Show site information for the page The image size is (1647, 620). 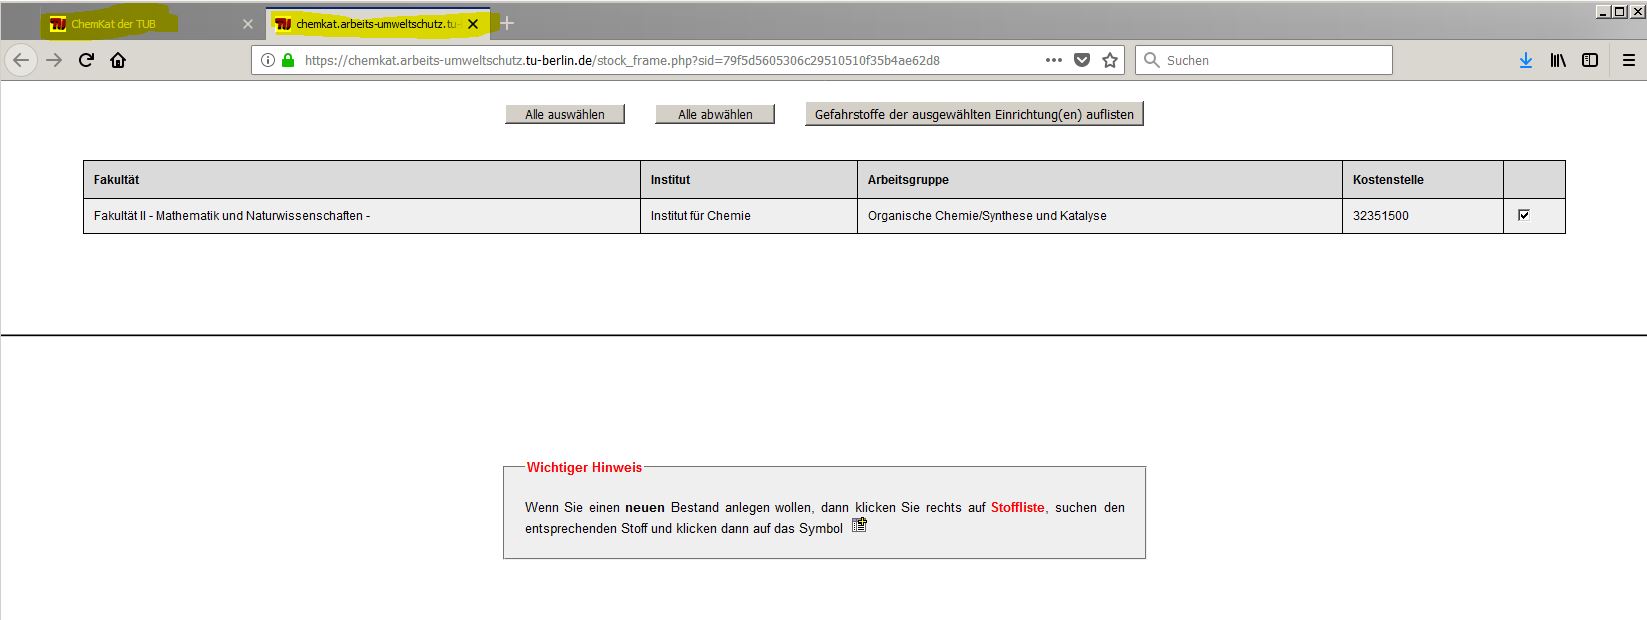coord(267,60)
